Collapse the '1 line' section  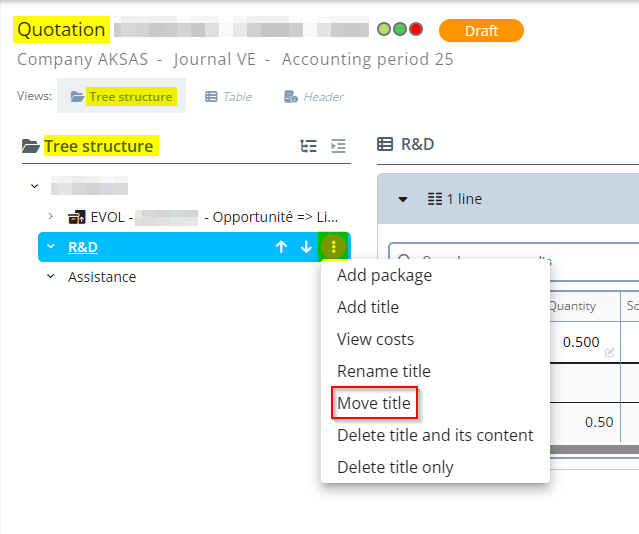(x=403, y=199)
